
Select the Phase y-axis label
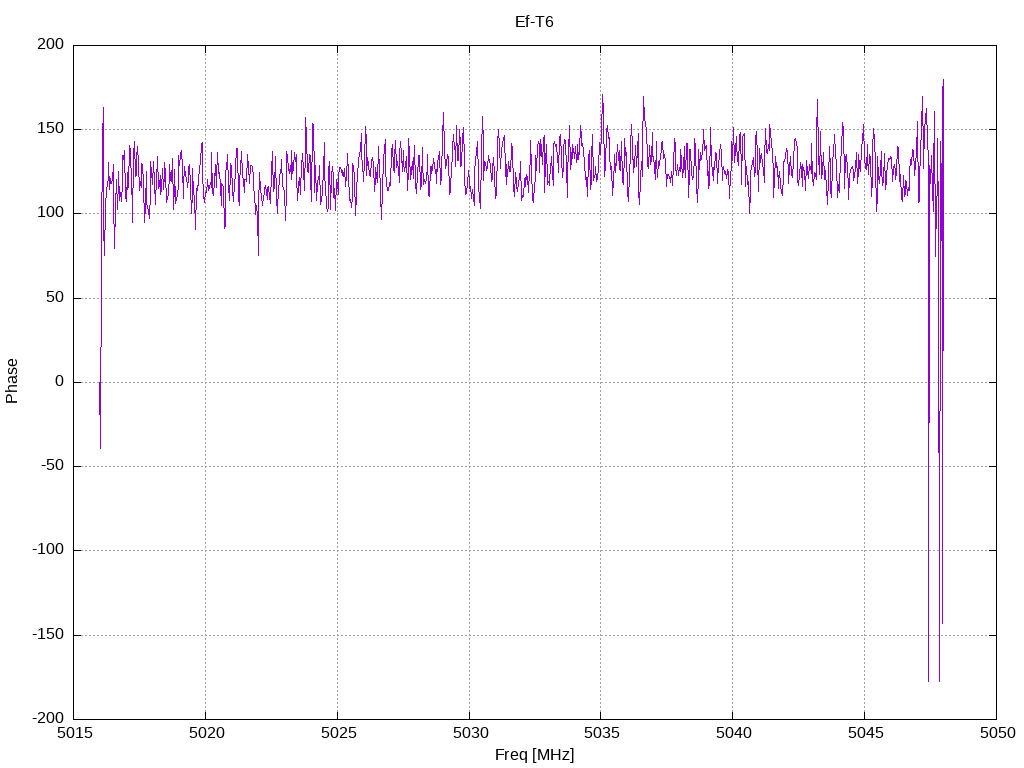pos(12,381)
